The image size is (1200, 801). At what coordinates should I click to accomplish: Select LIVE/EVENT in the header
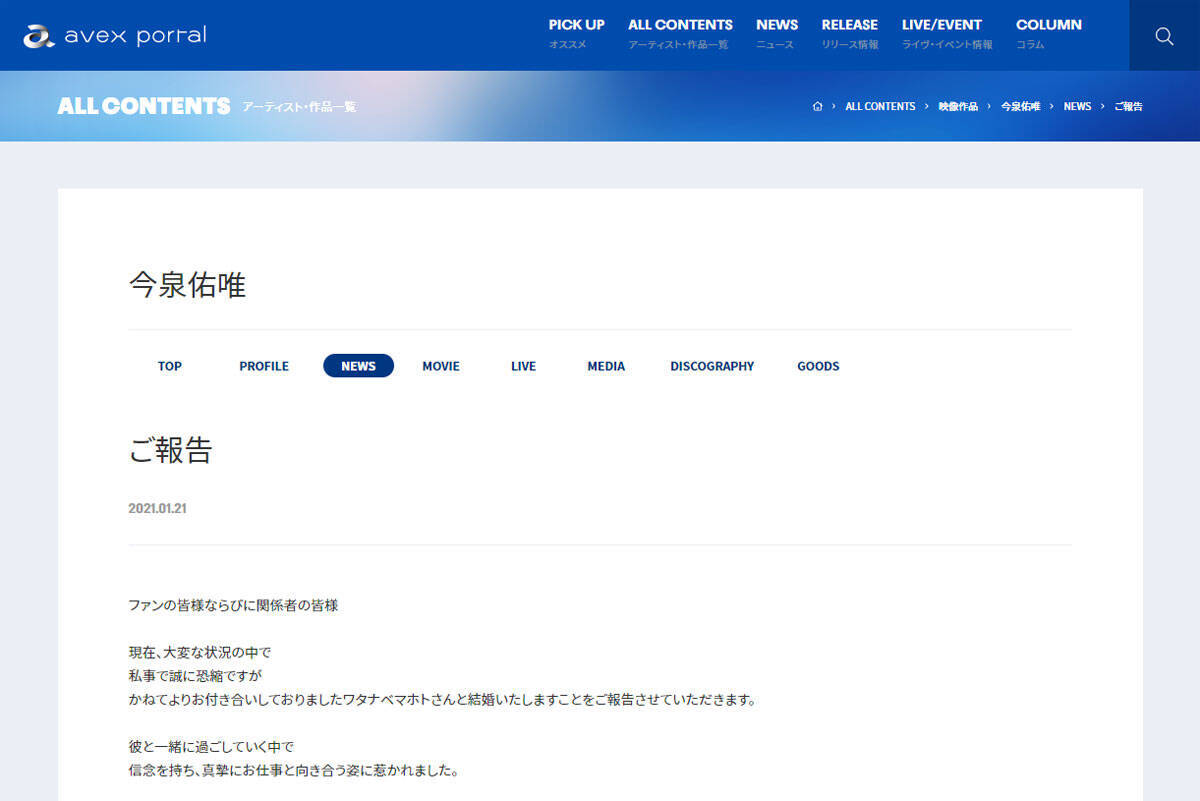tap(942, 33)
